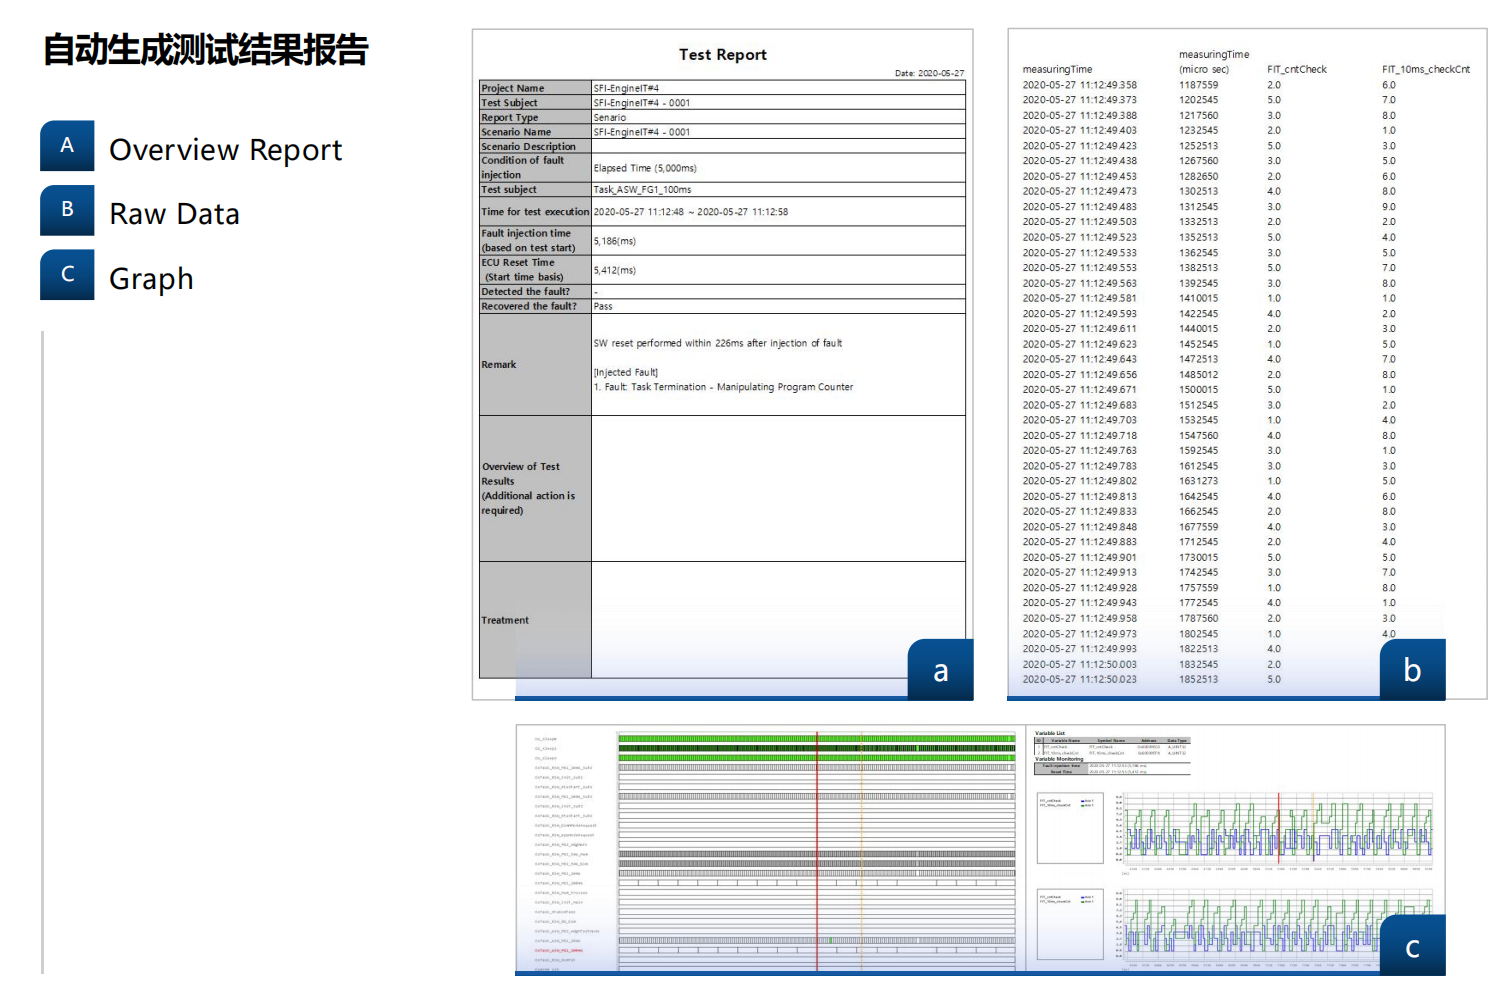This screenshot has width=1494, height=993.
Task: Click the FIT_cntCheck column header
Action: click(1296, 70)
